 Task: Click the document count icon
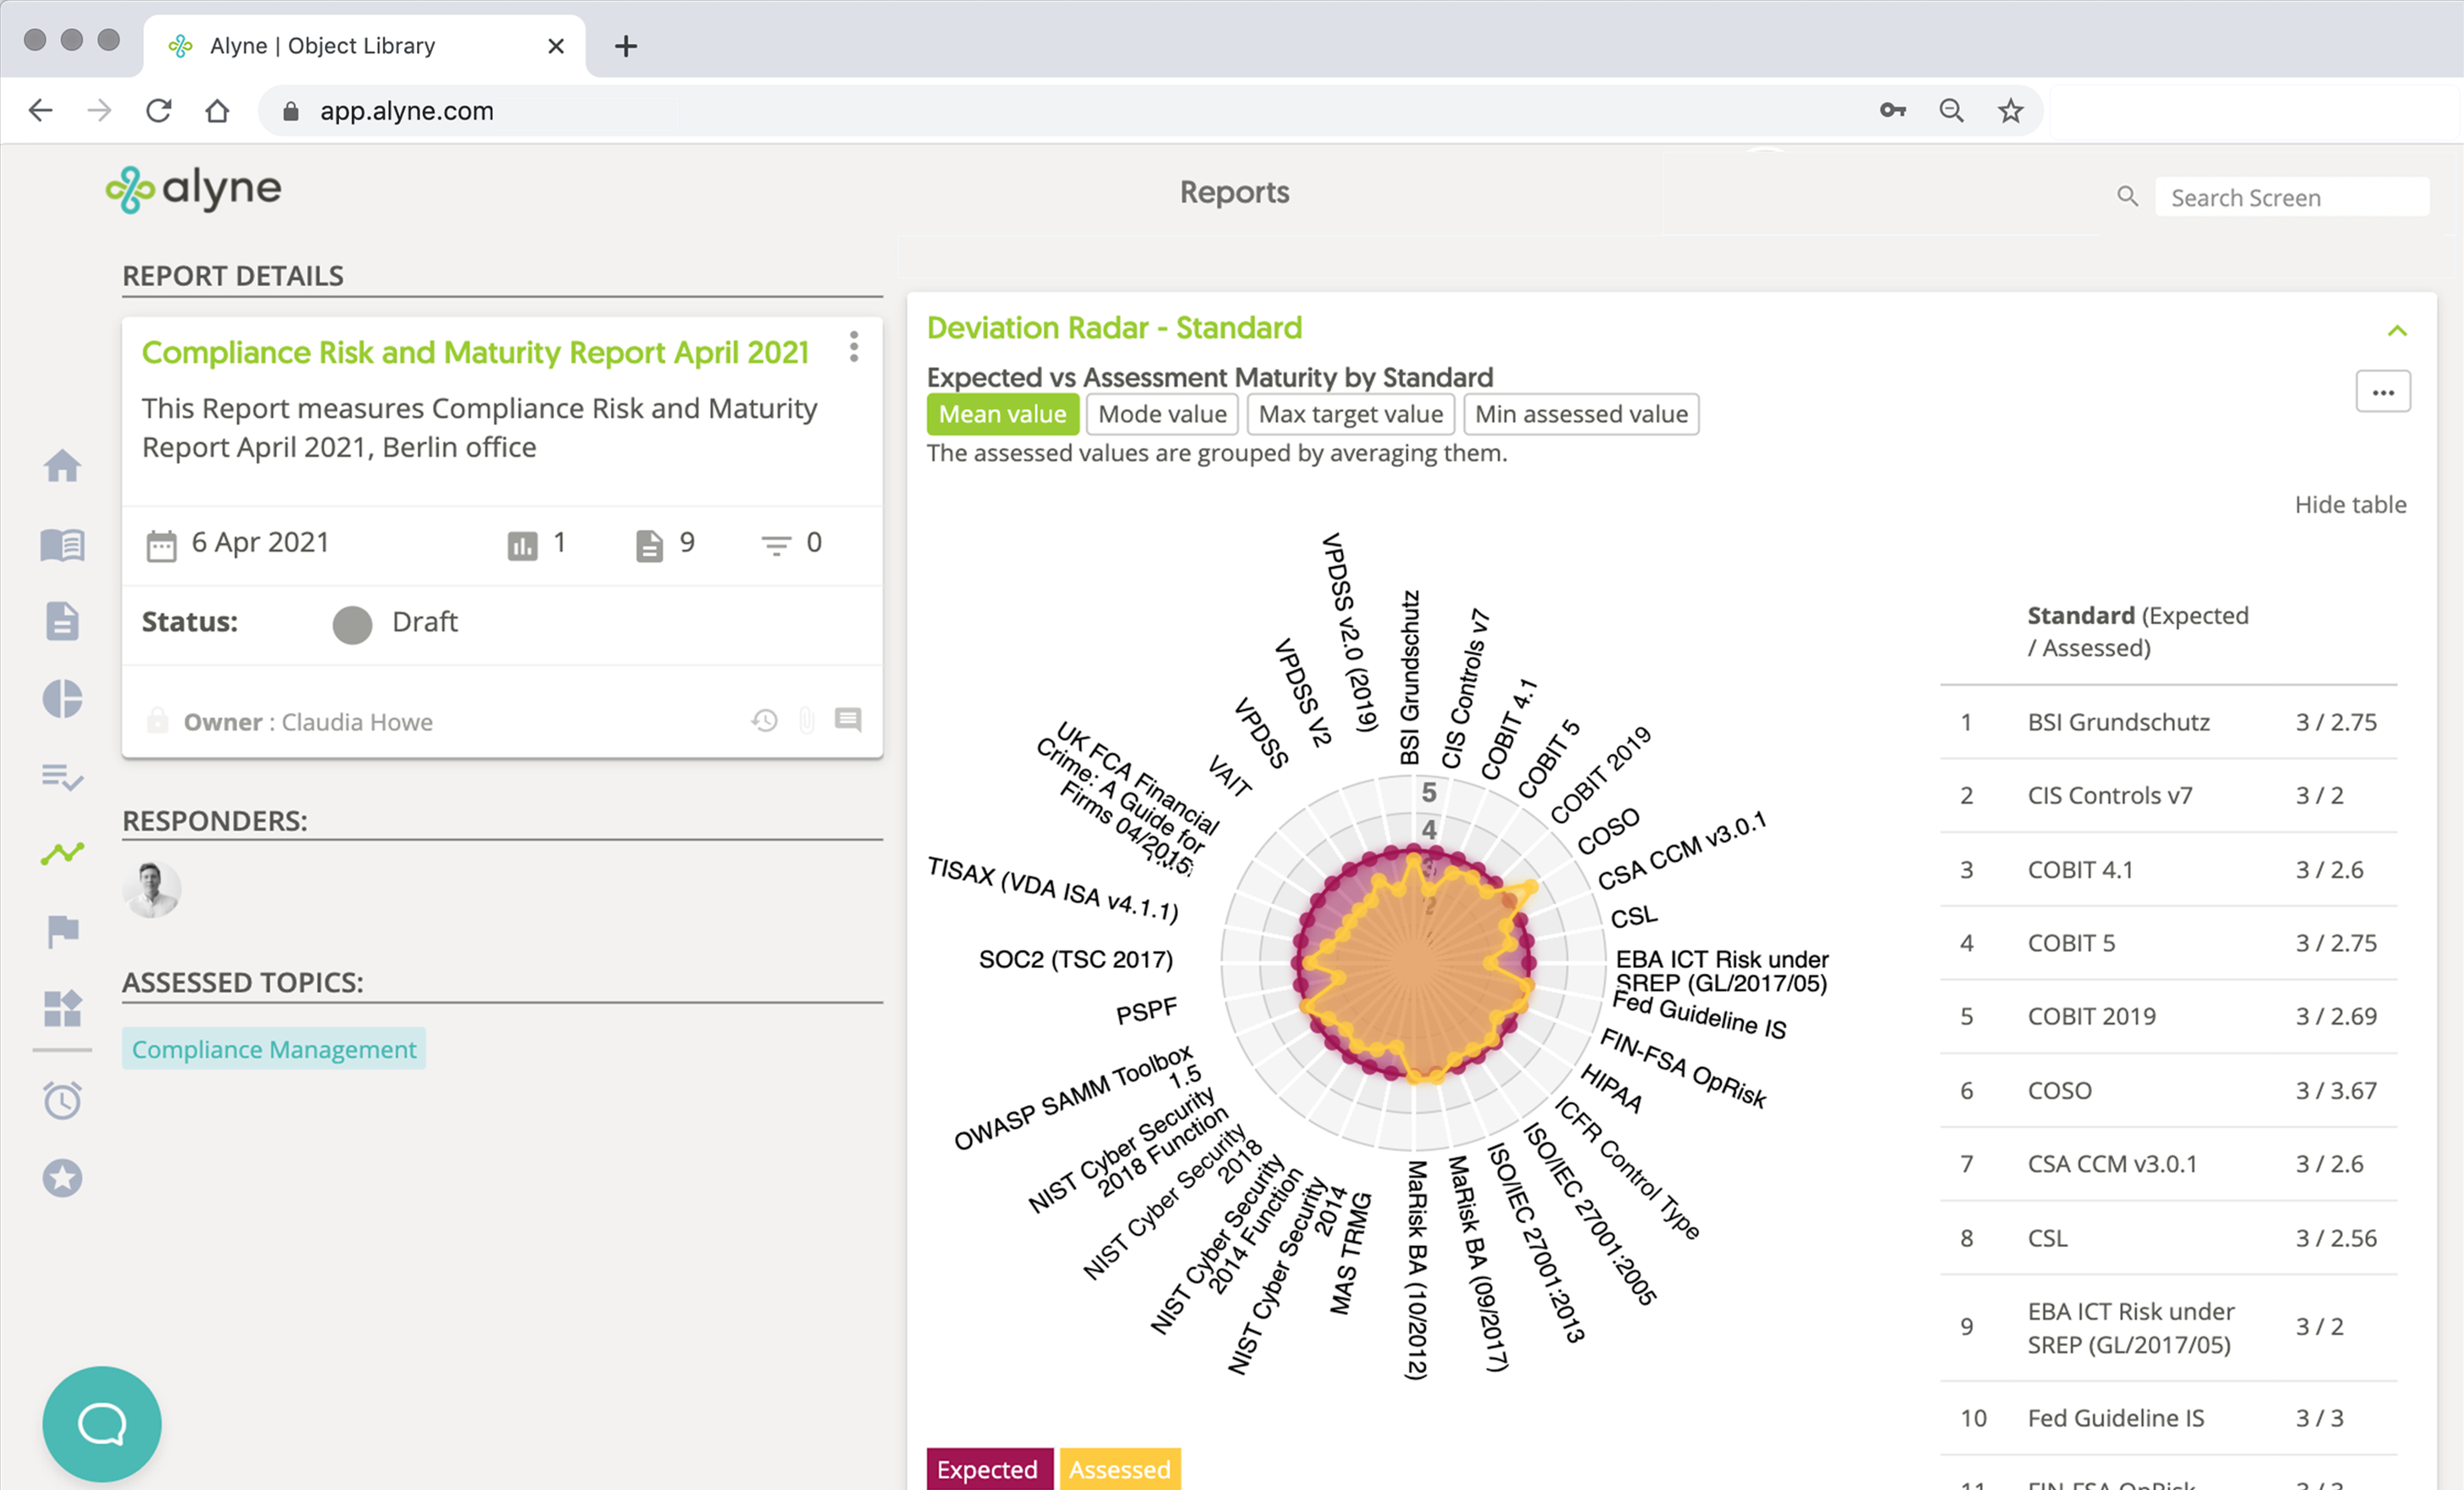click(x=649, y=545)
